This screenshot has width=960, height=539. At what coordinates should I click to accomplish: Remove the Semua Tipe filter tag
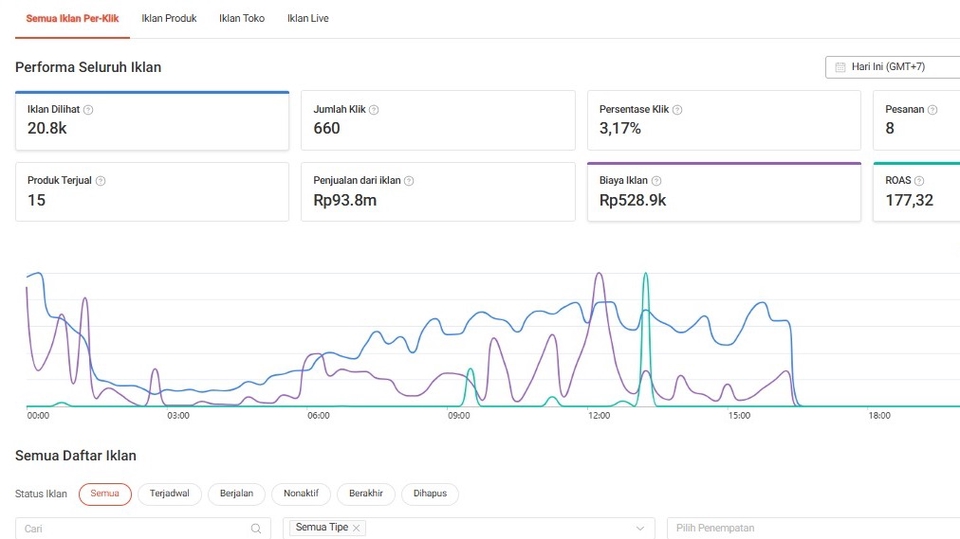coord(356,528)
